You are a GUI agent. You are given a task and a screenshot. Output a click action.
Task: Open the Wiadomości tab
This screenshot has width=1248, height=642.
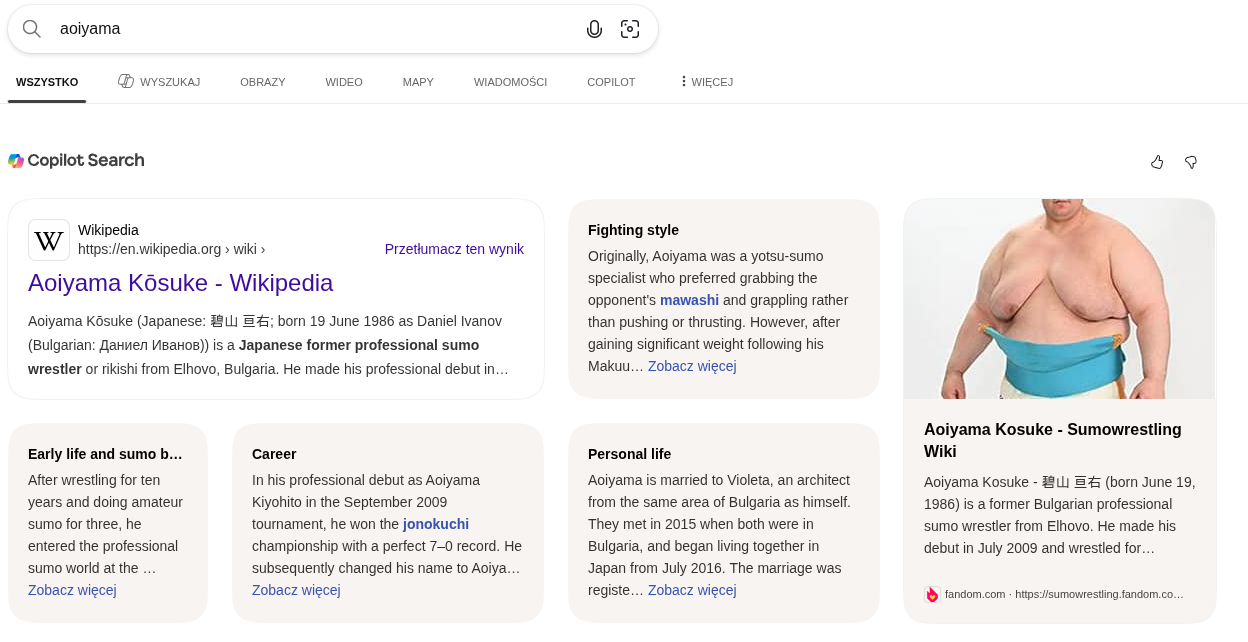pos(510,82)
